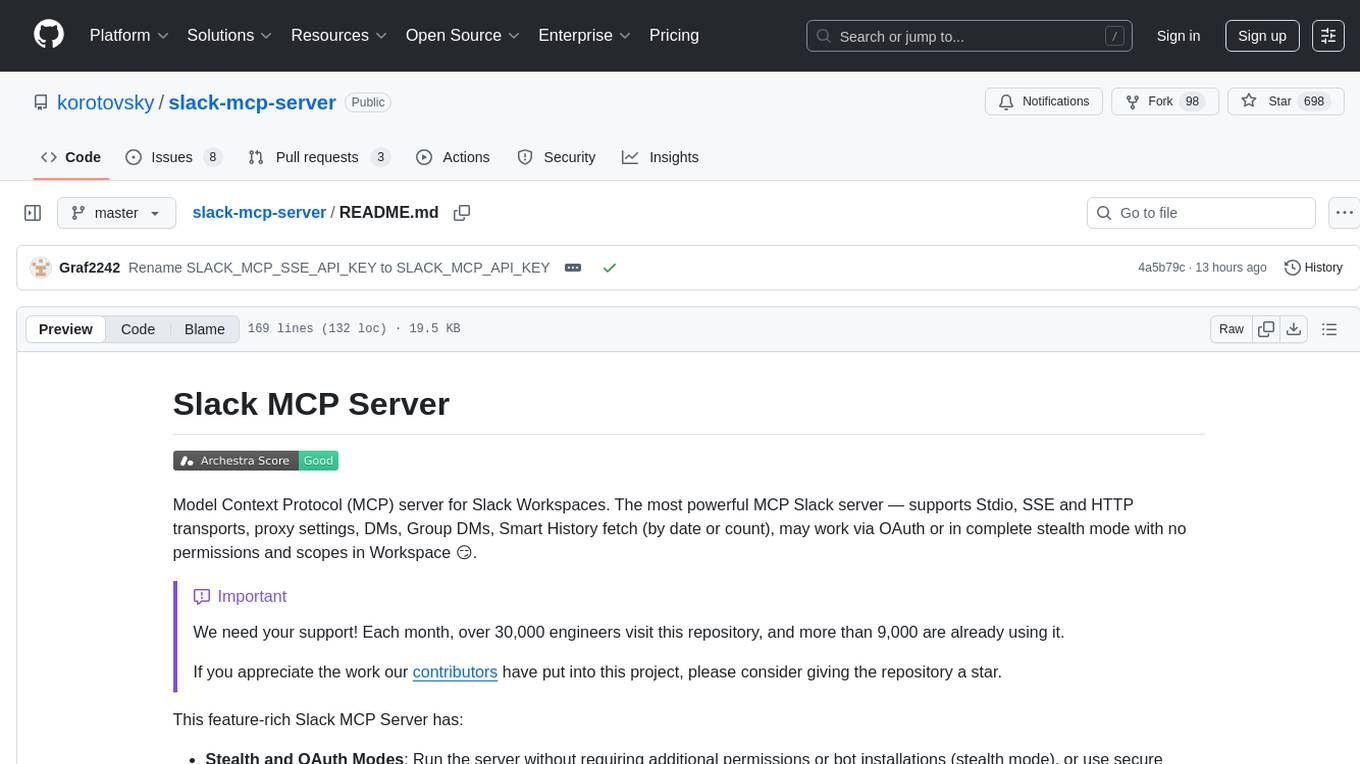1360x764 pixels.
Task: Switch to the Issues tab
Action: coord(173,157)
